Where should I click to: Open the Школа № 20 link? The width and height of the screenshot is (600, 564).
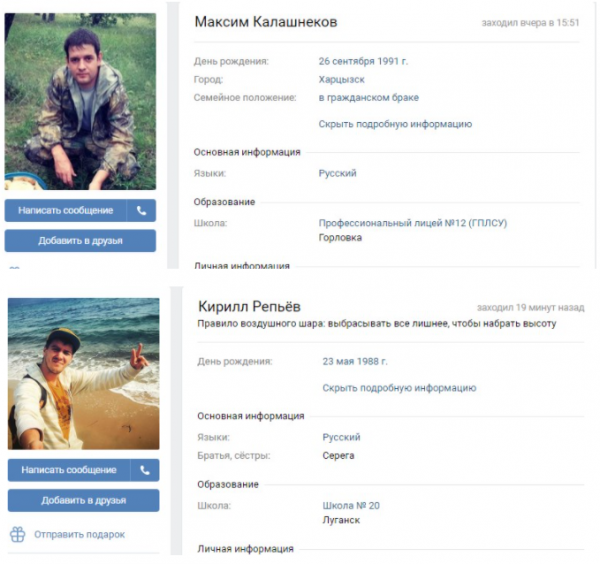coord(351,506)
